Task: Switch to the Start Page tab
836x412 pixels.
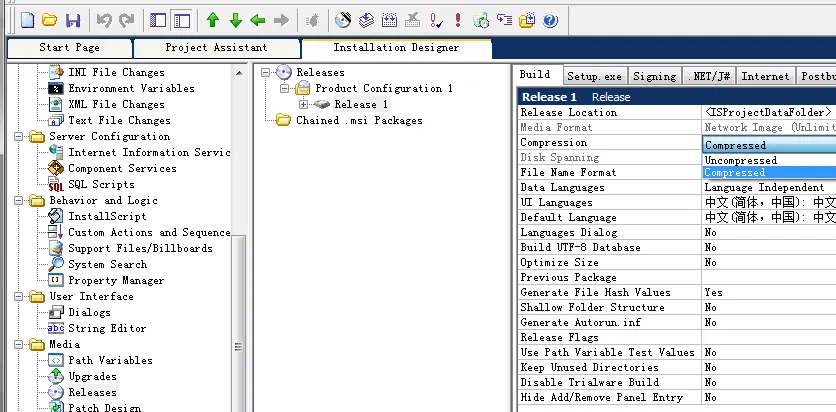Action: [x=69, y=48]
